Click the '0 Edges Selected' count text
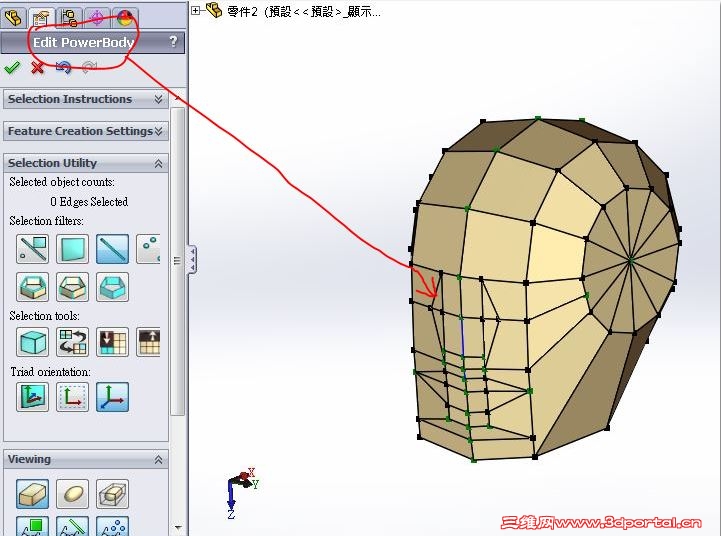The width and height of the screenshot is (721, 536). point(89,202)
